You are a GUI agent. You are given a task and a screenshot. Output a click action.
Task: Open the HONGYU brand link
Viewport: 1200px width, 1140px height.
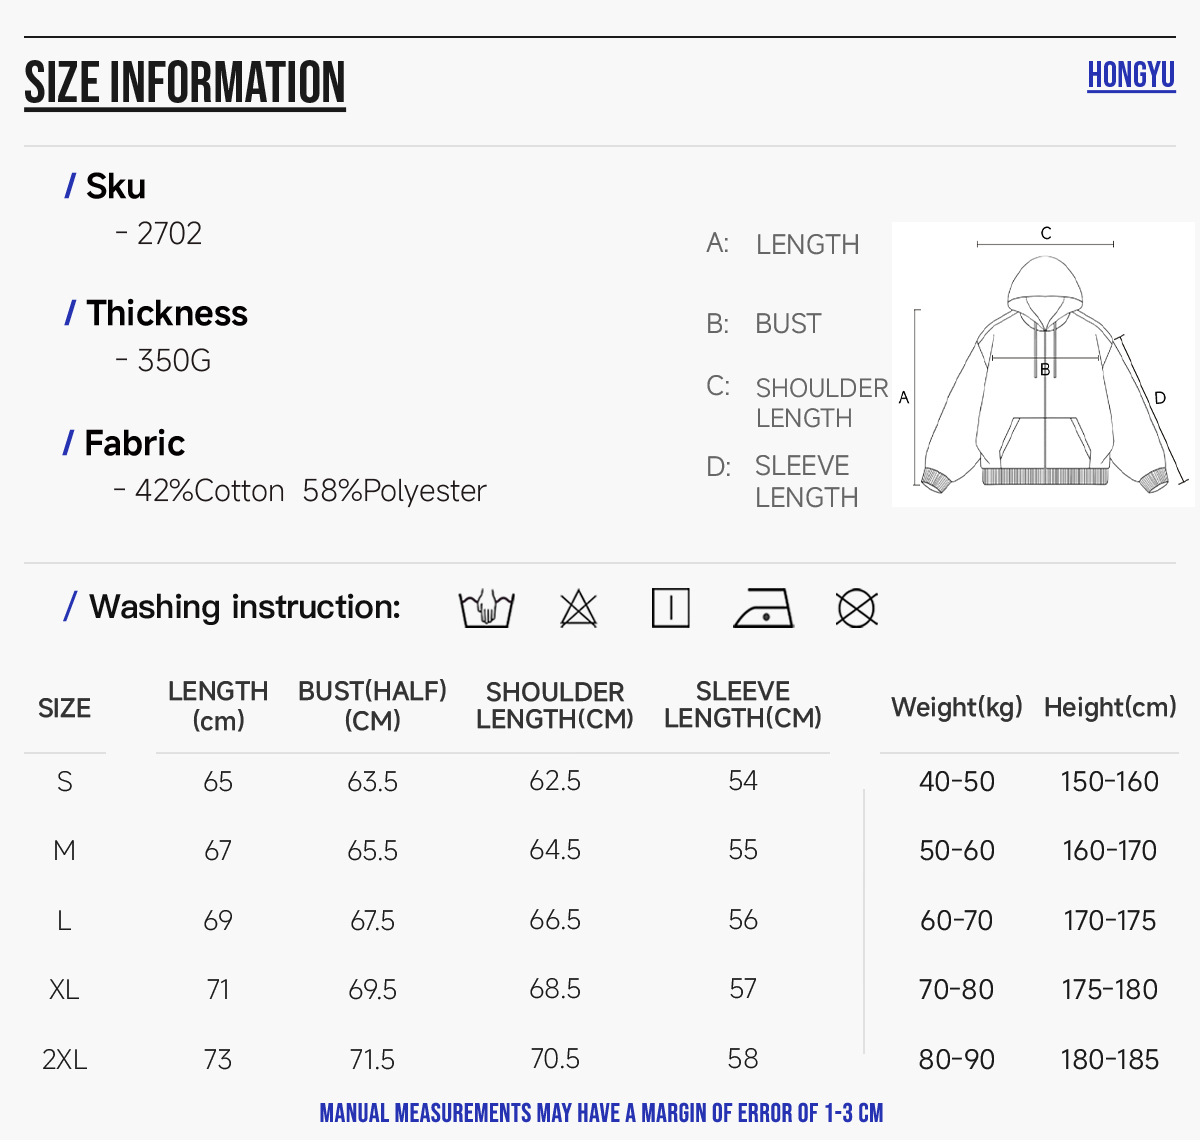click(x=1131, y=76)
